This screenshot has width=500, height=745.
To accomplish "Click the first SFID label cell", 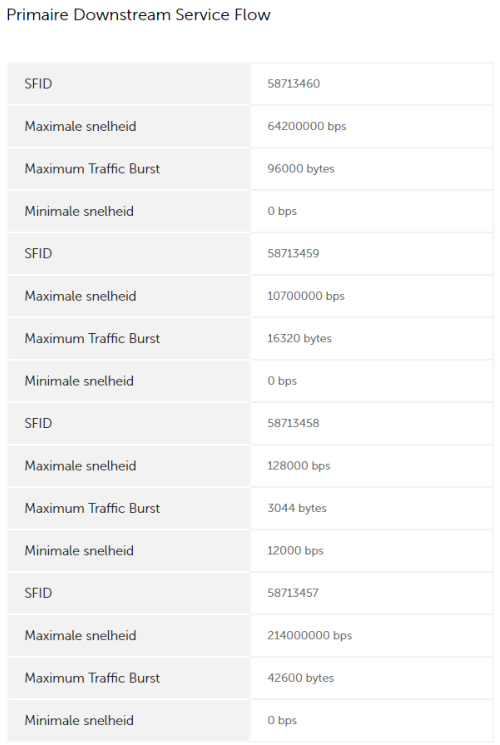I will (129, 84).
